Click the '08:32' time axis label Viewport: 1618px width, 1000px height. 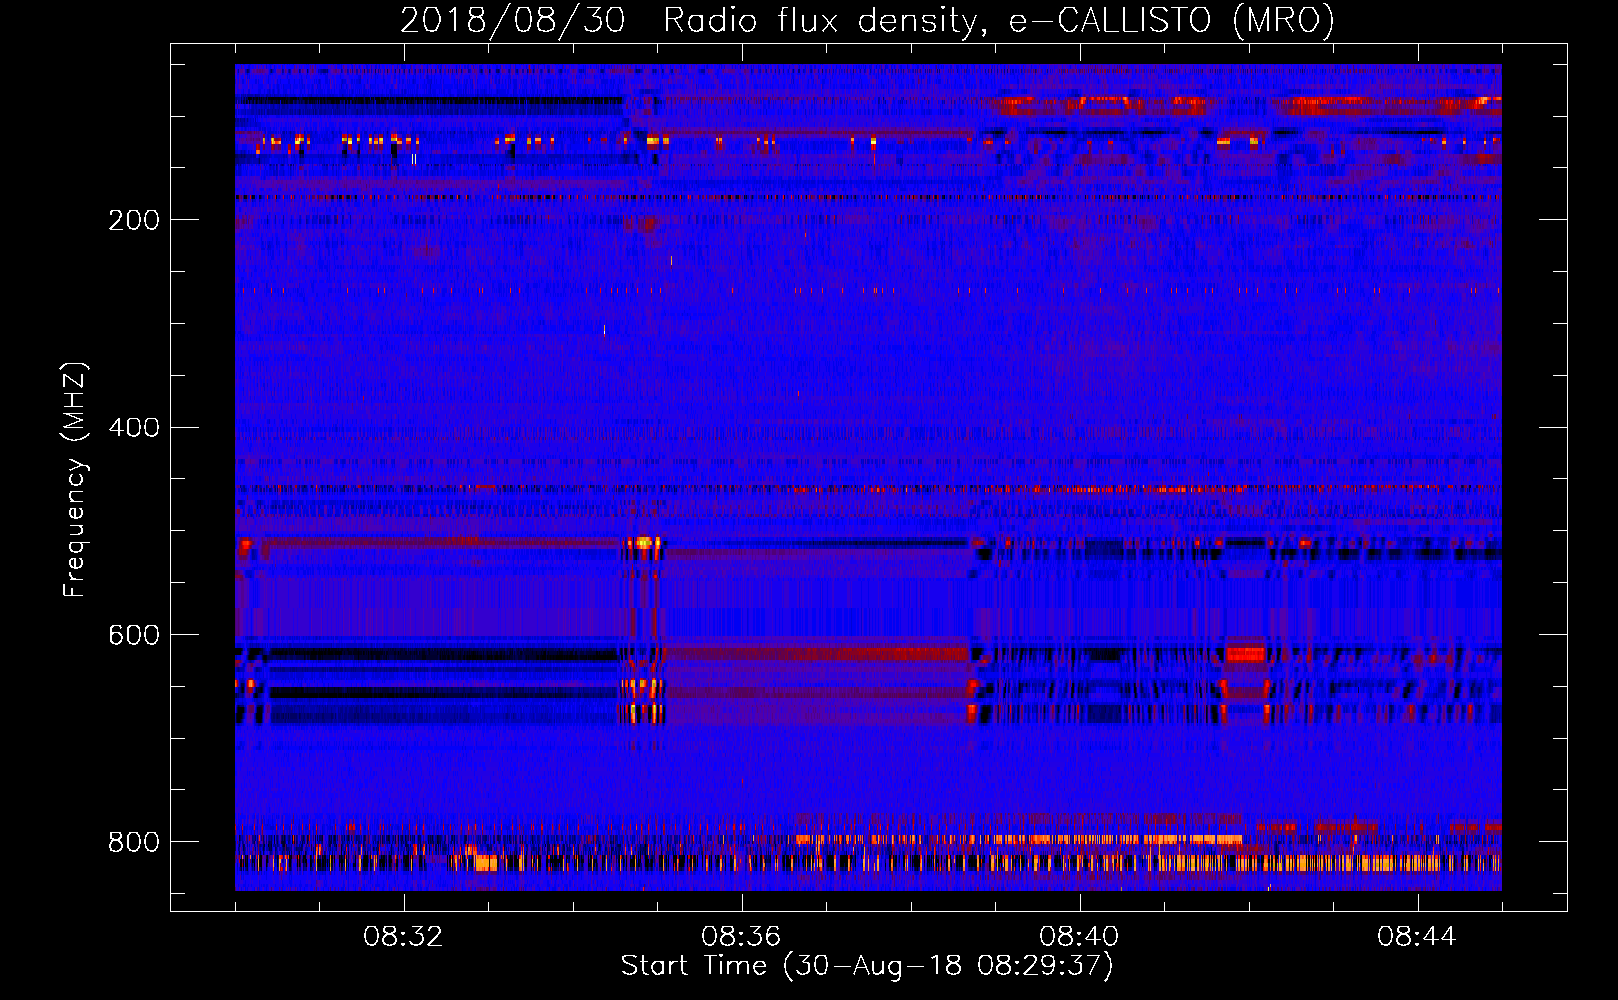(404, 937)
